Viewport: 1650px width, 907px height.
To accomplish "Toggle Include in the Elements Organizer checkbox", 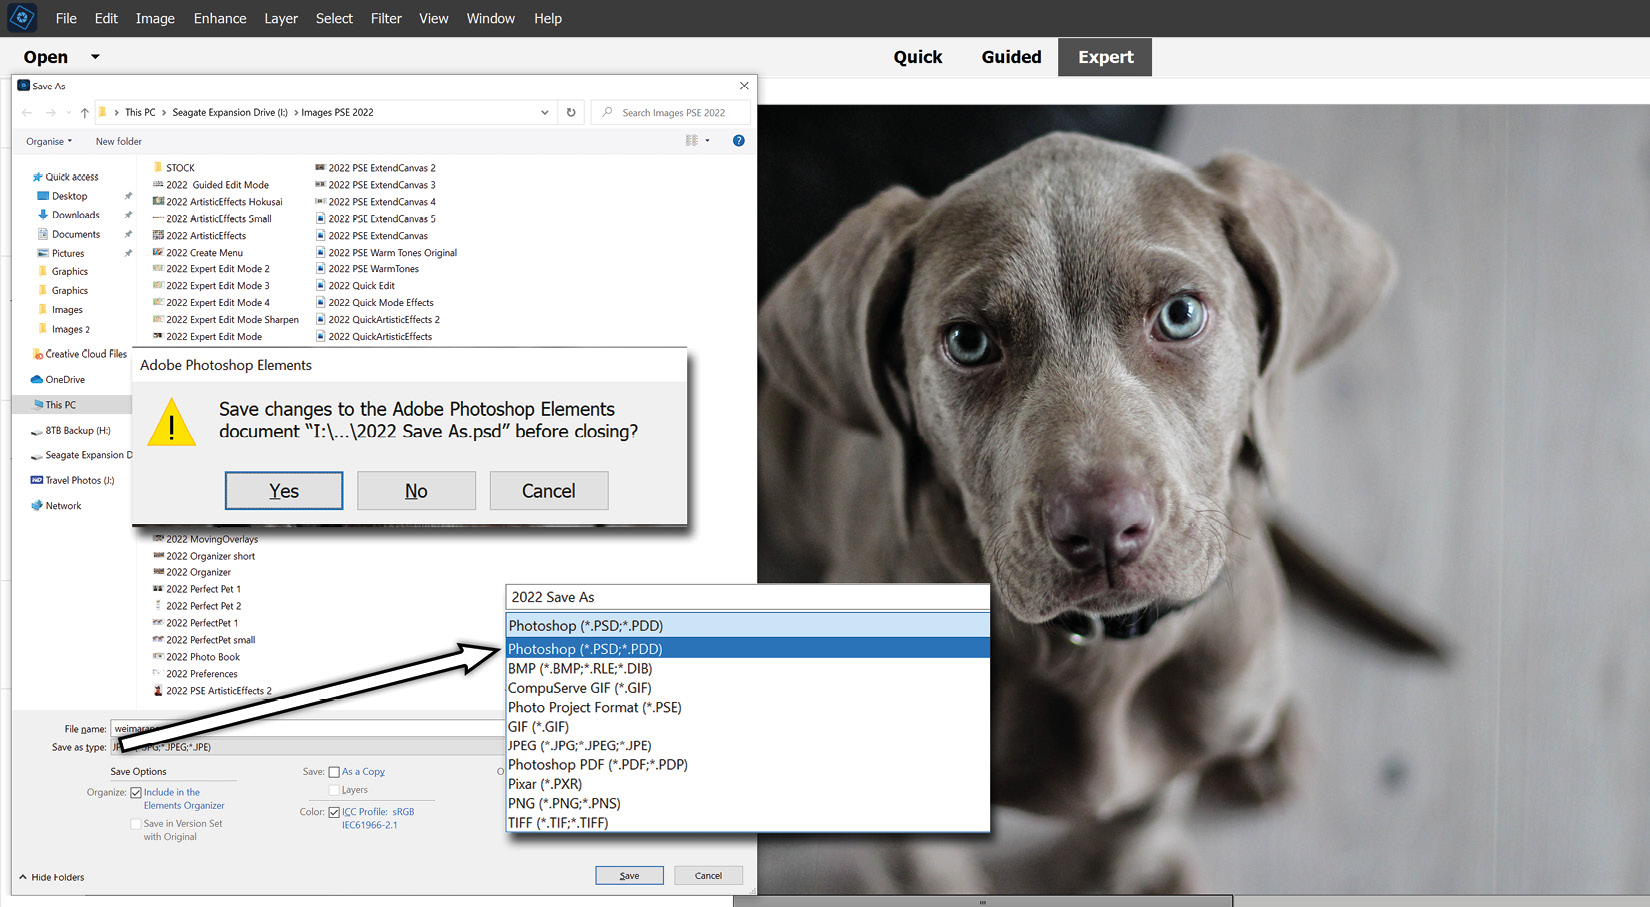I will click(x=136, y=793).
